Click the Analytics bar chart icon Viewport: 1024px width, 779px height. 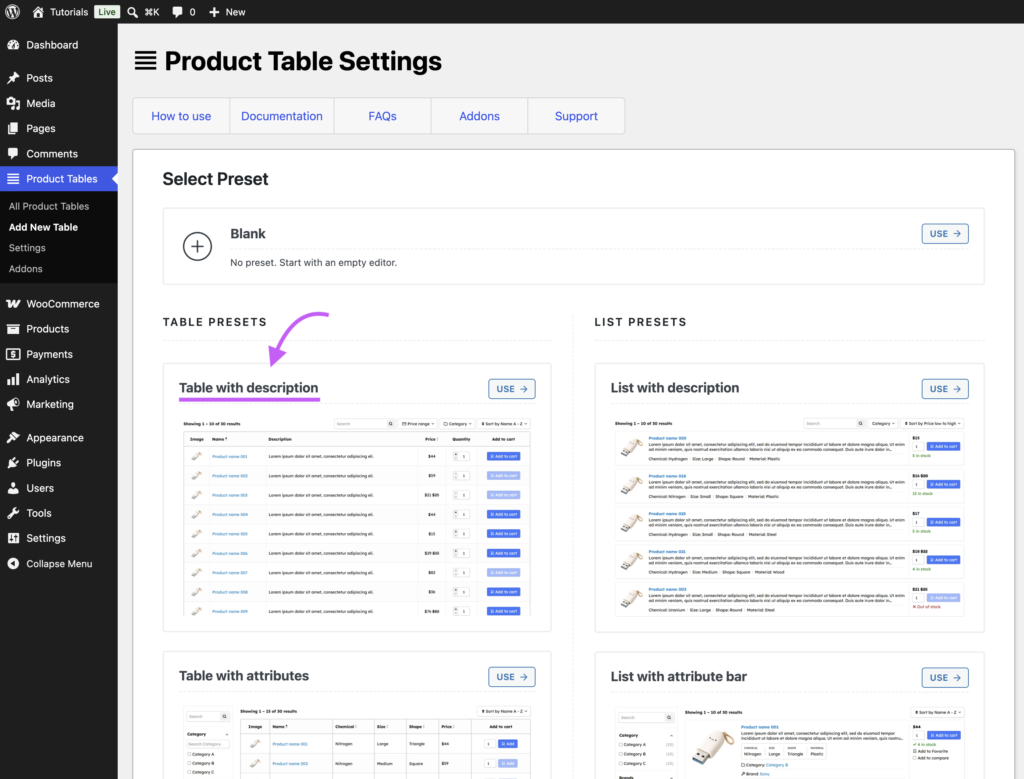[13, 379]
